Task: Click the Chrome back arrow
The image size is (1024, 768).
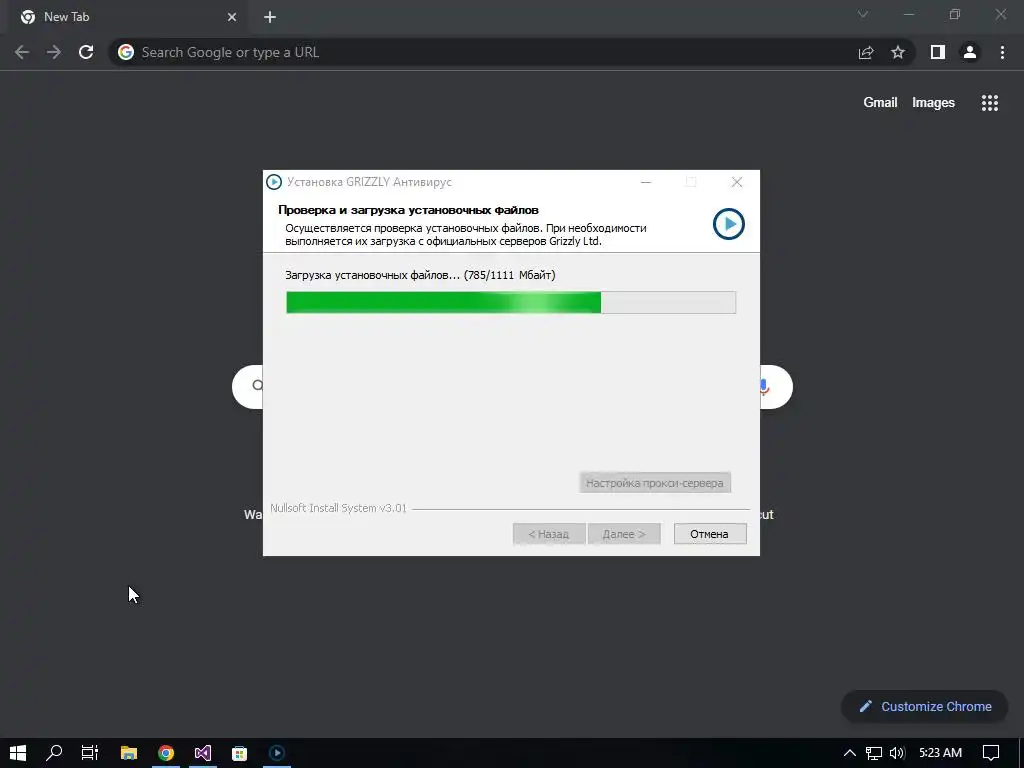Action: pos(22,52)
